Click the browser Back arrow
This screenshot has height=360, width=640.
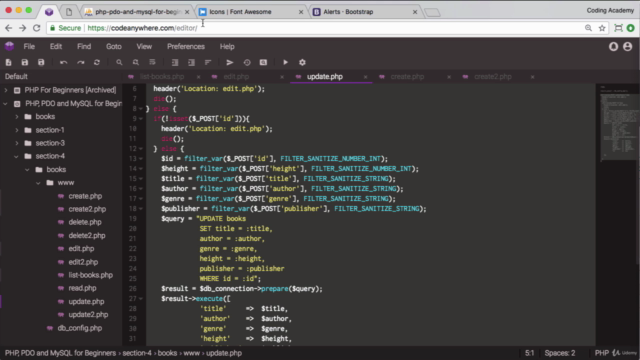click(x=9, y=28)
